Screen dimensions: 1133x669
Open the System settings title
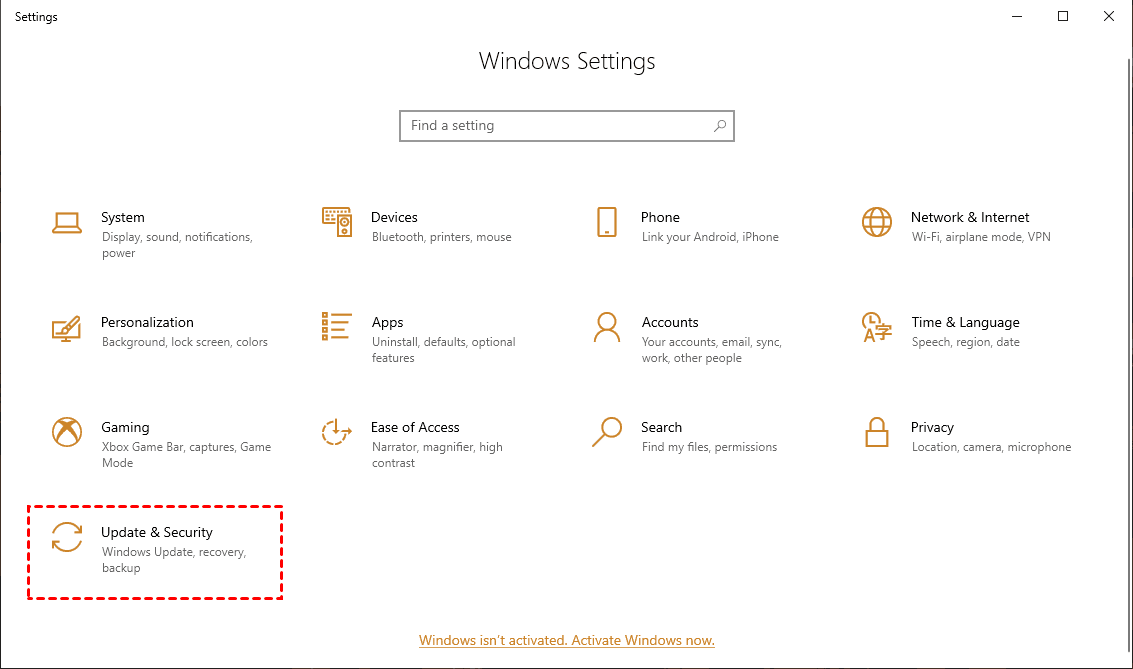pos(123,217)
